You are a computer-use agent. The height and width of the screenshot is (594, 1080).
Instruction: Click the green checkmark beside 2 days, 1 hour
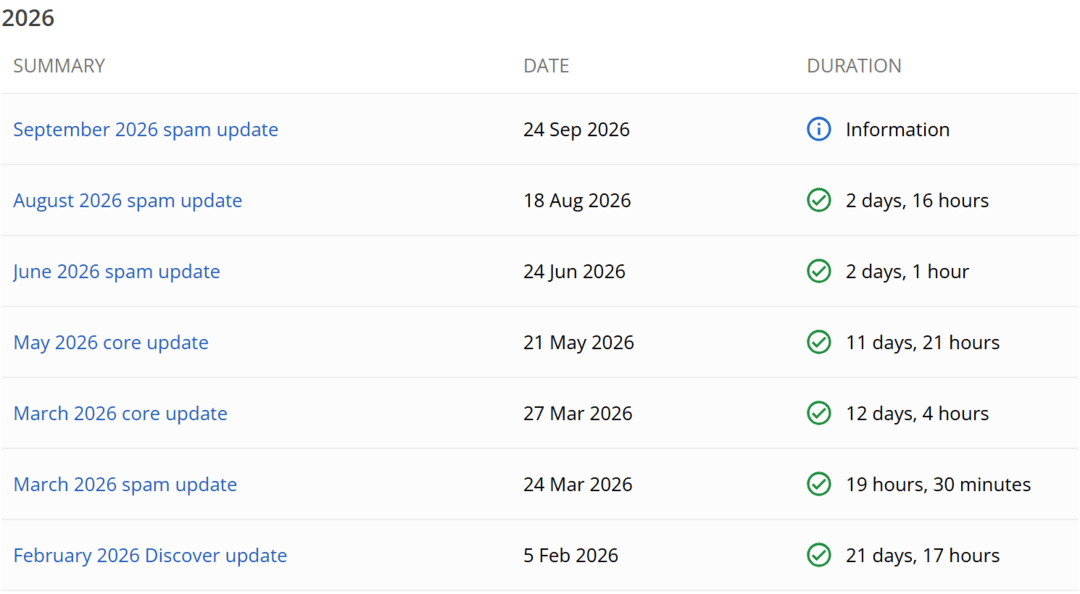818,271
